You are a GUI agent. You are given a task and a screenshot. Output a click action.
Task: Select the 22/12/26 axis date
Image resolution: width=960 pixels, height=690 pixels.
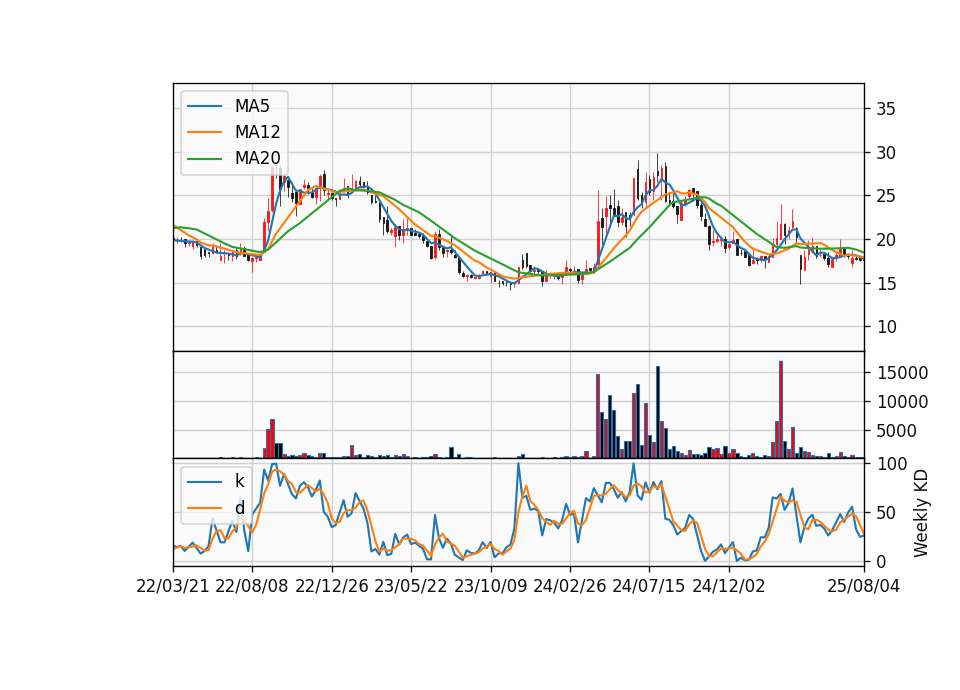coord(332,586)
